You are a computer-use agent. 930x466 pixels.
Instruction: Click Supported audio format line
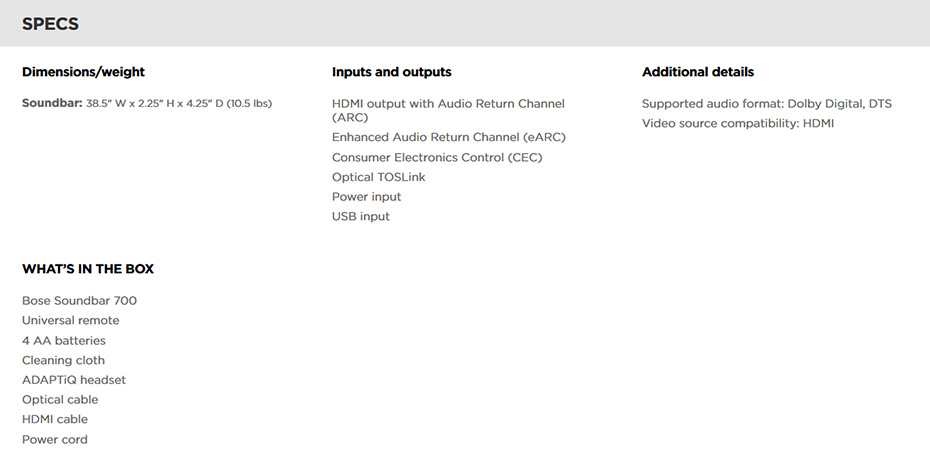(x=767, y=104)
